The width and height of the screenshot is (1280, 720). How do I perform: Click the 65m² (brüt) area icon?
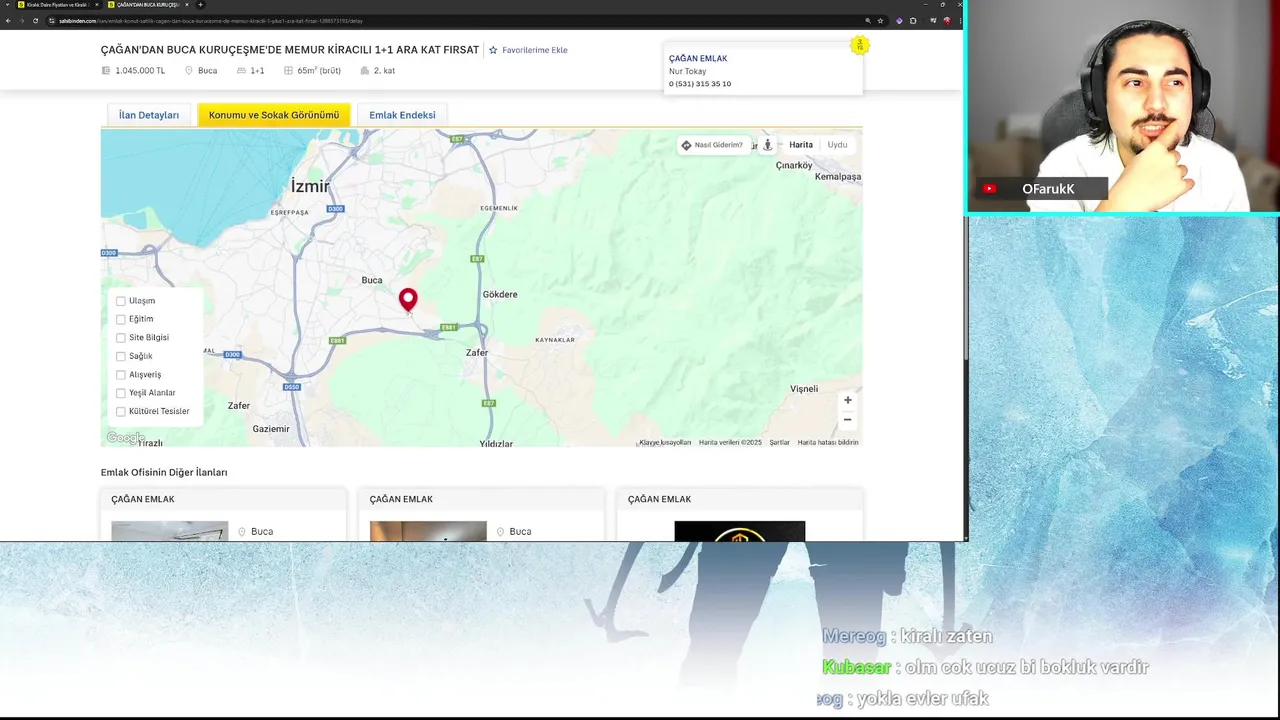(288, 71)
